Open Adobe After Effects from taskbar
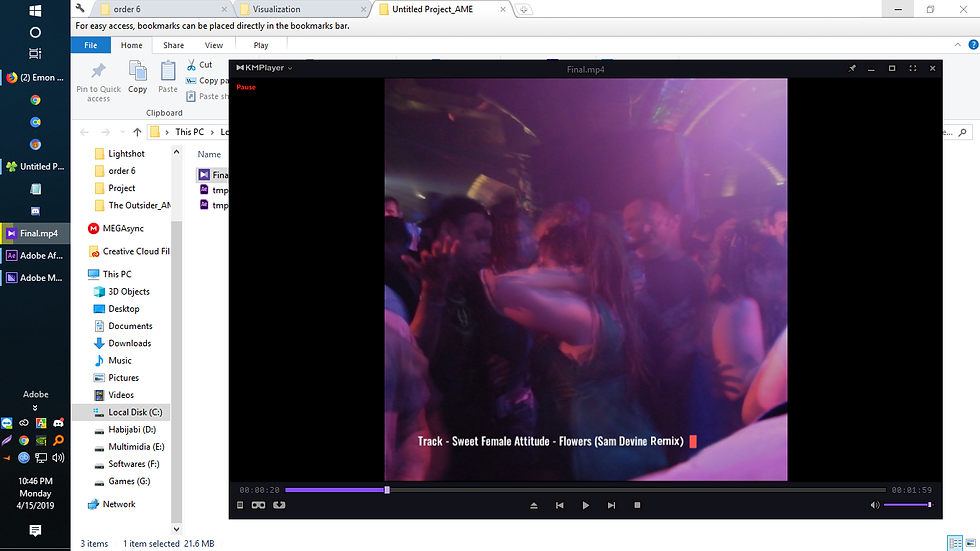This screenshot has height=551, width=980. [x=35, y=256]
